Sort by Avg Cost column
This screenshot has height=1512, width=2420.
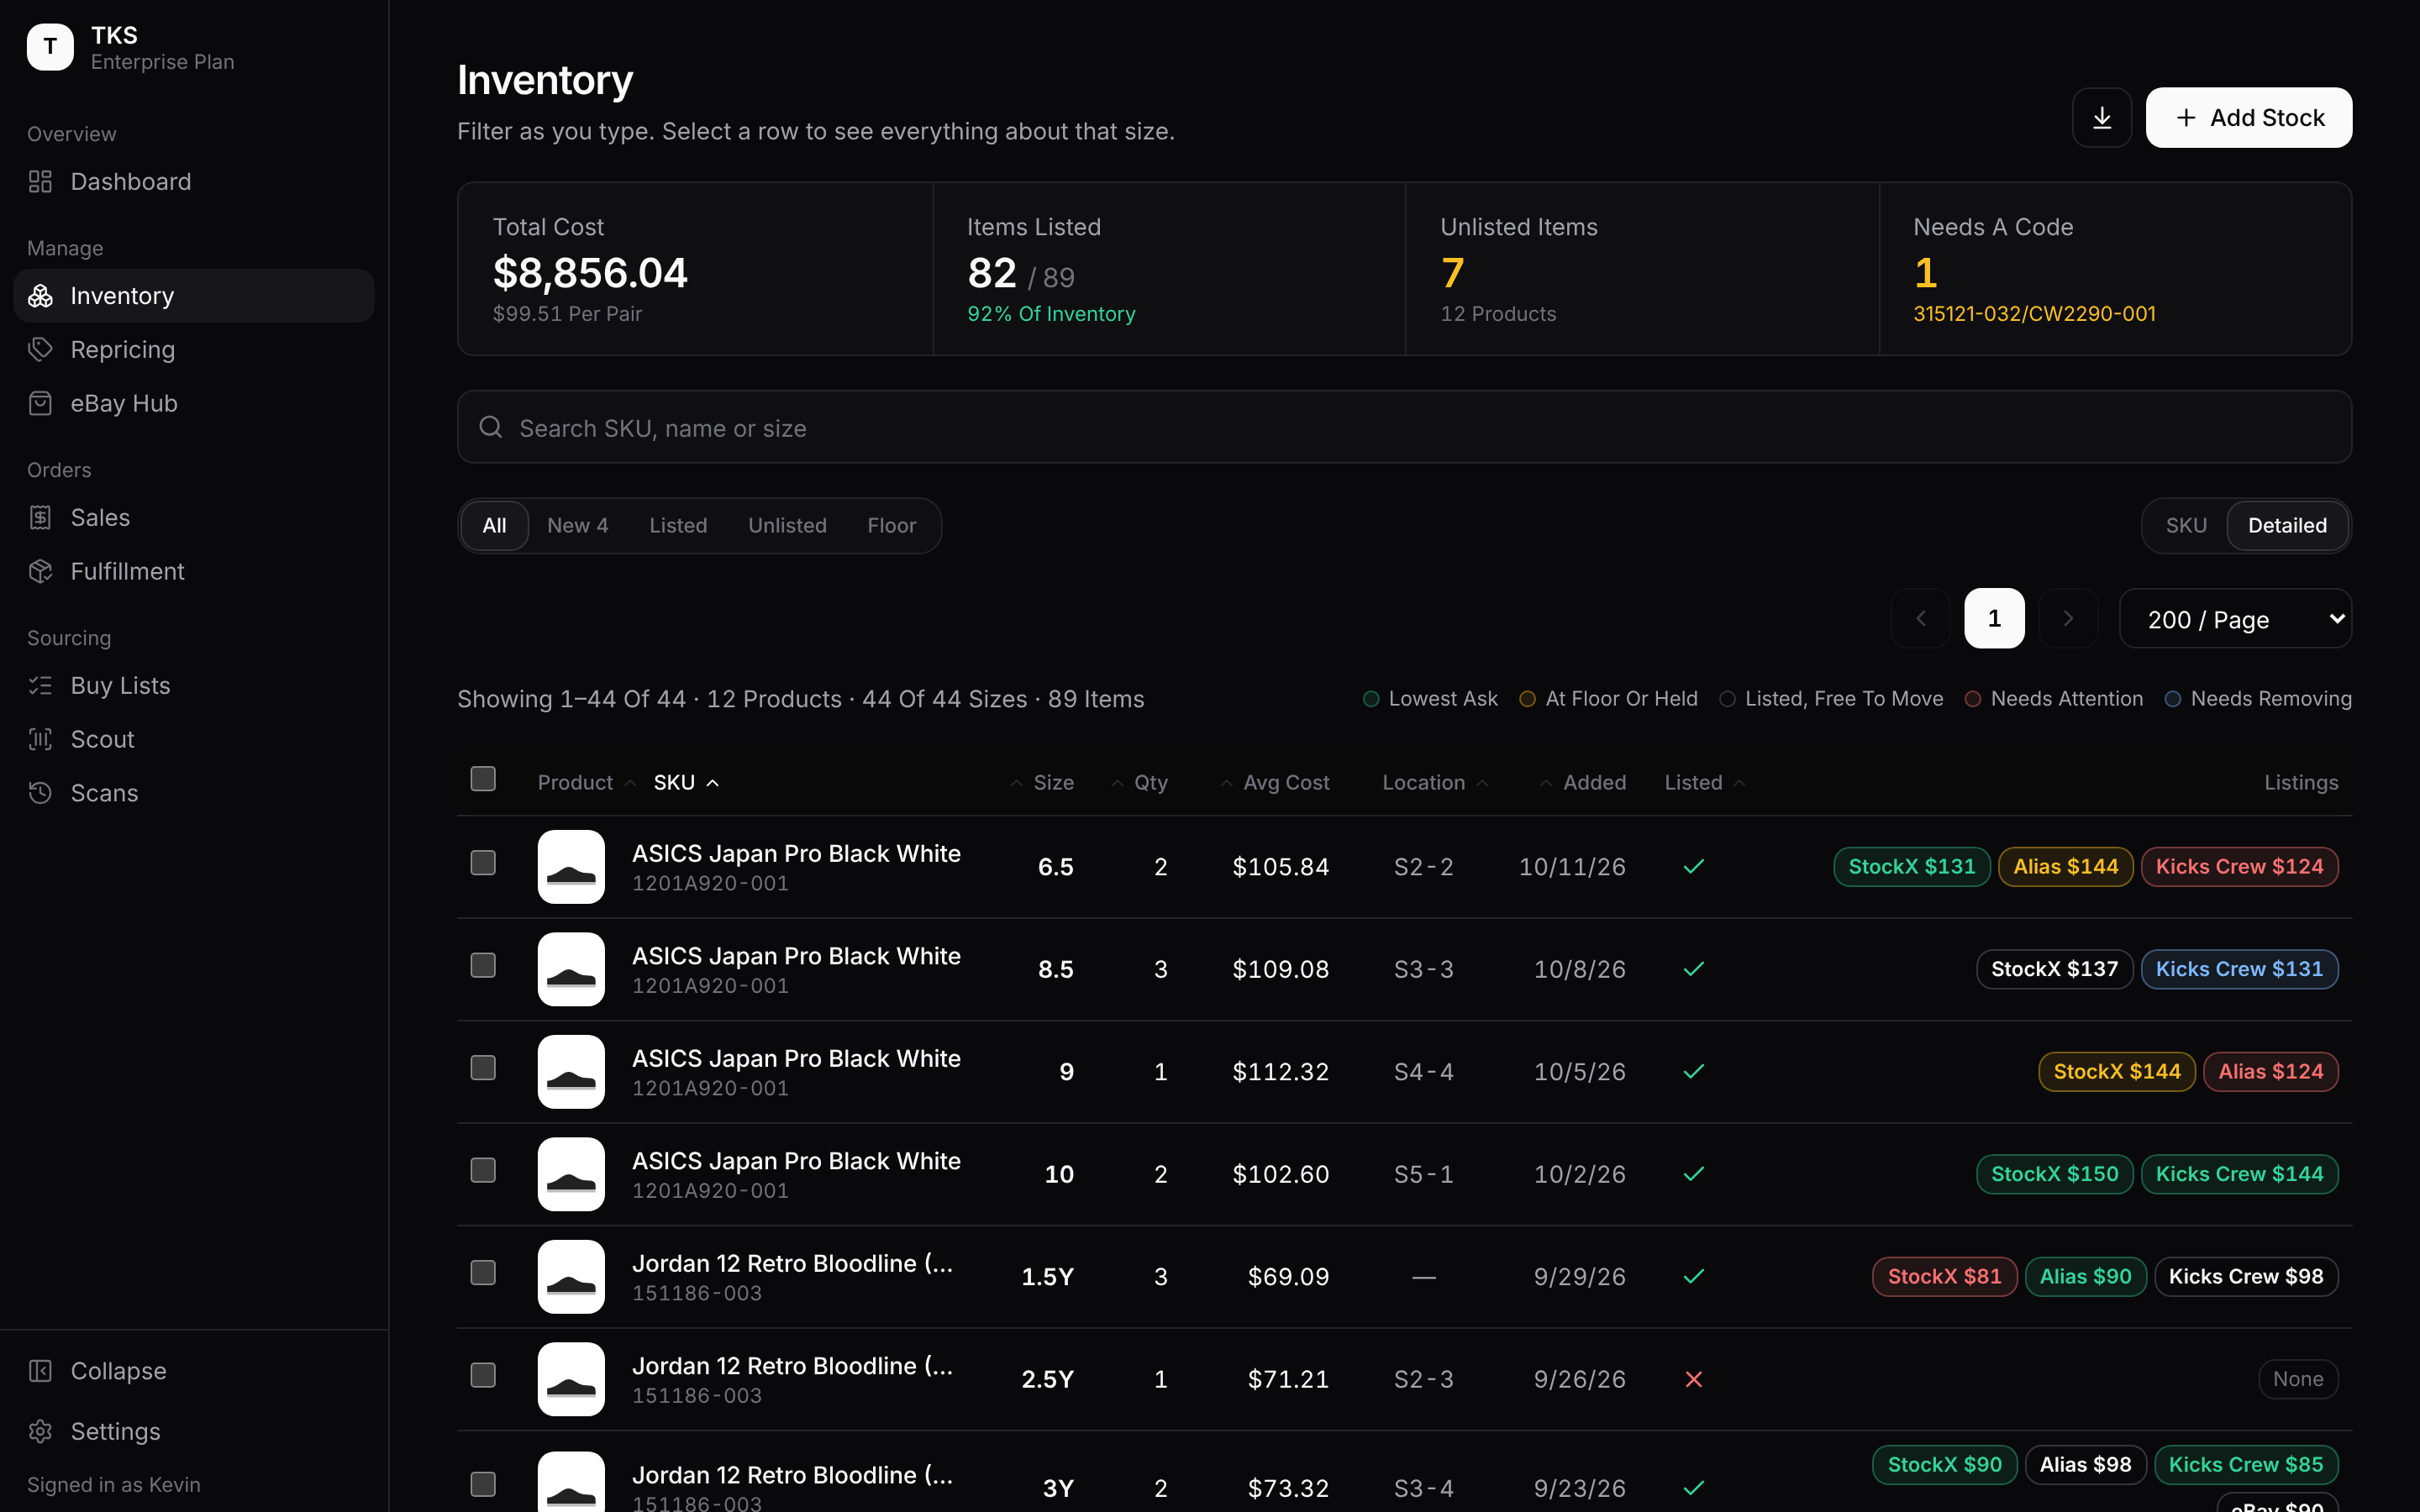(x=1275, y=783)
